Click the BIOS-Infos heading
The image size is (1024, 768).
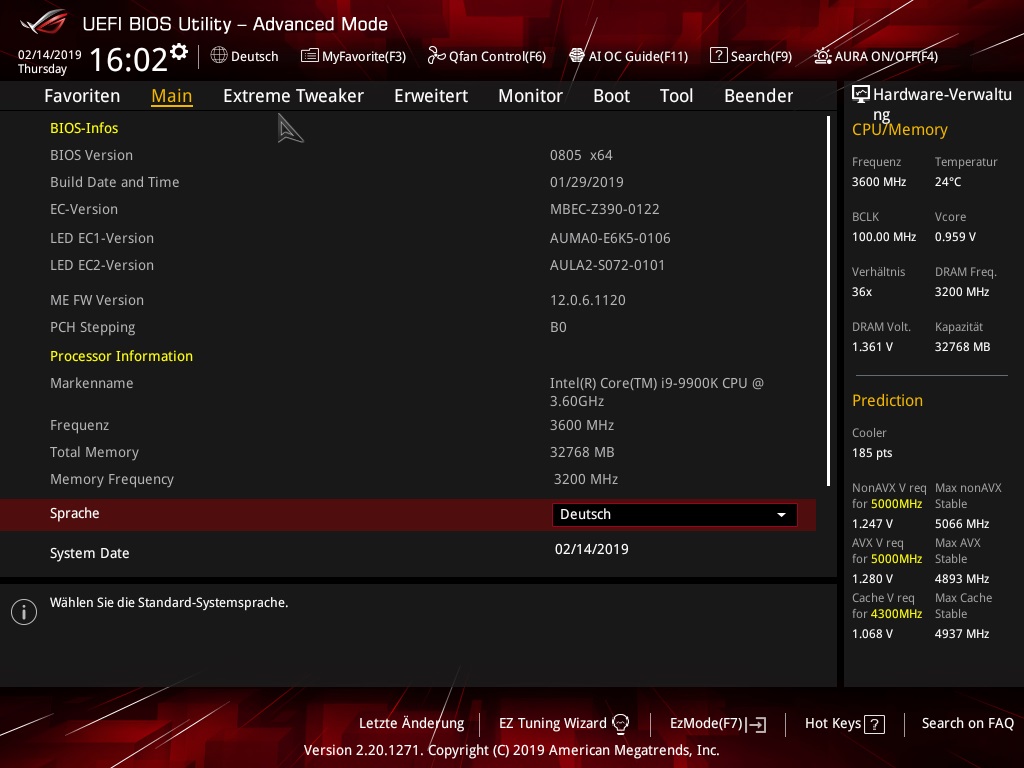click(84, 128)
